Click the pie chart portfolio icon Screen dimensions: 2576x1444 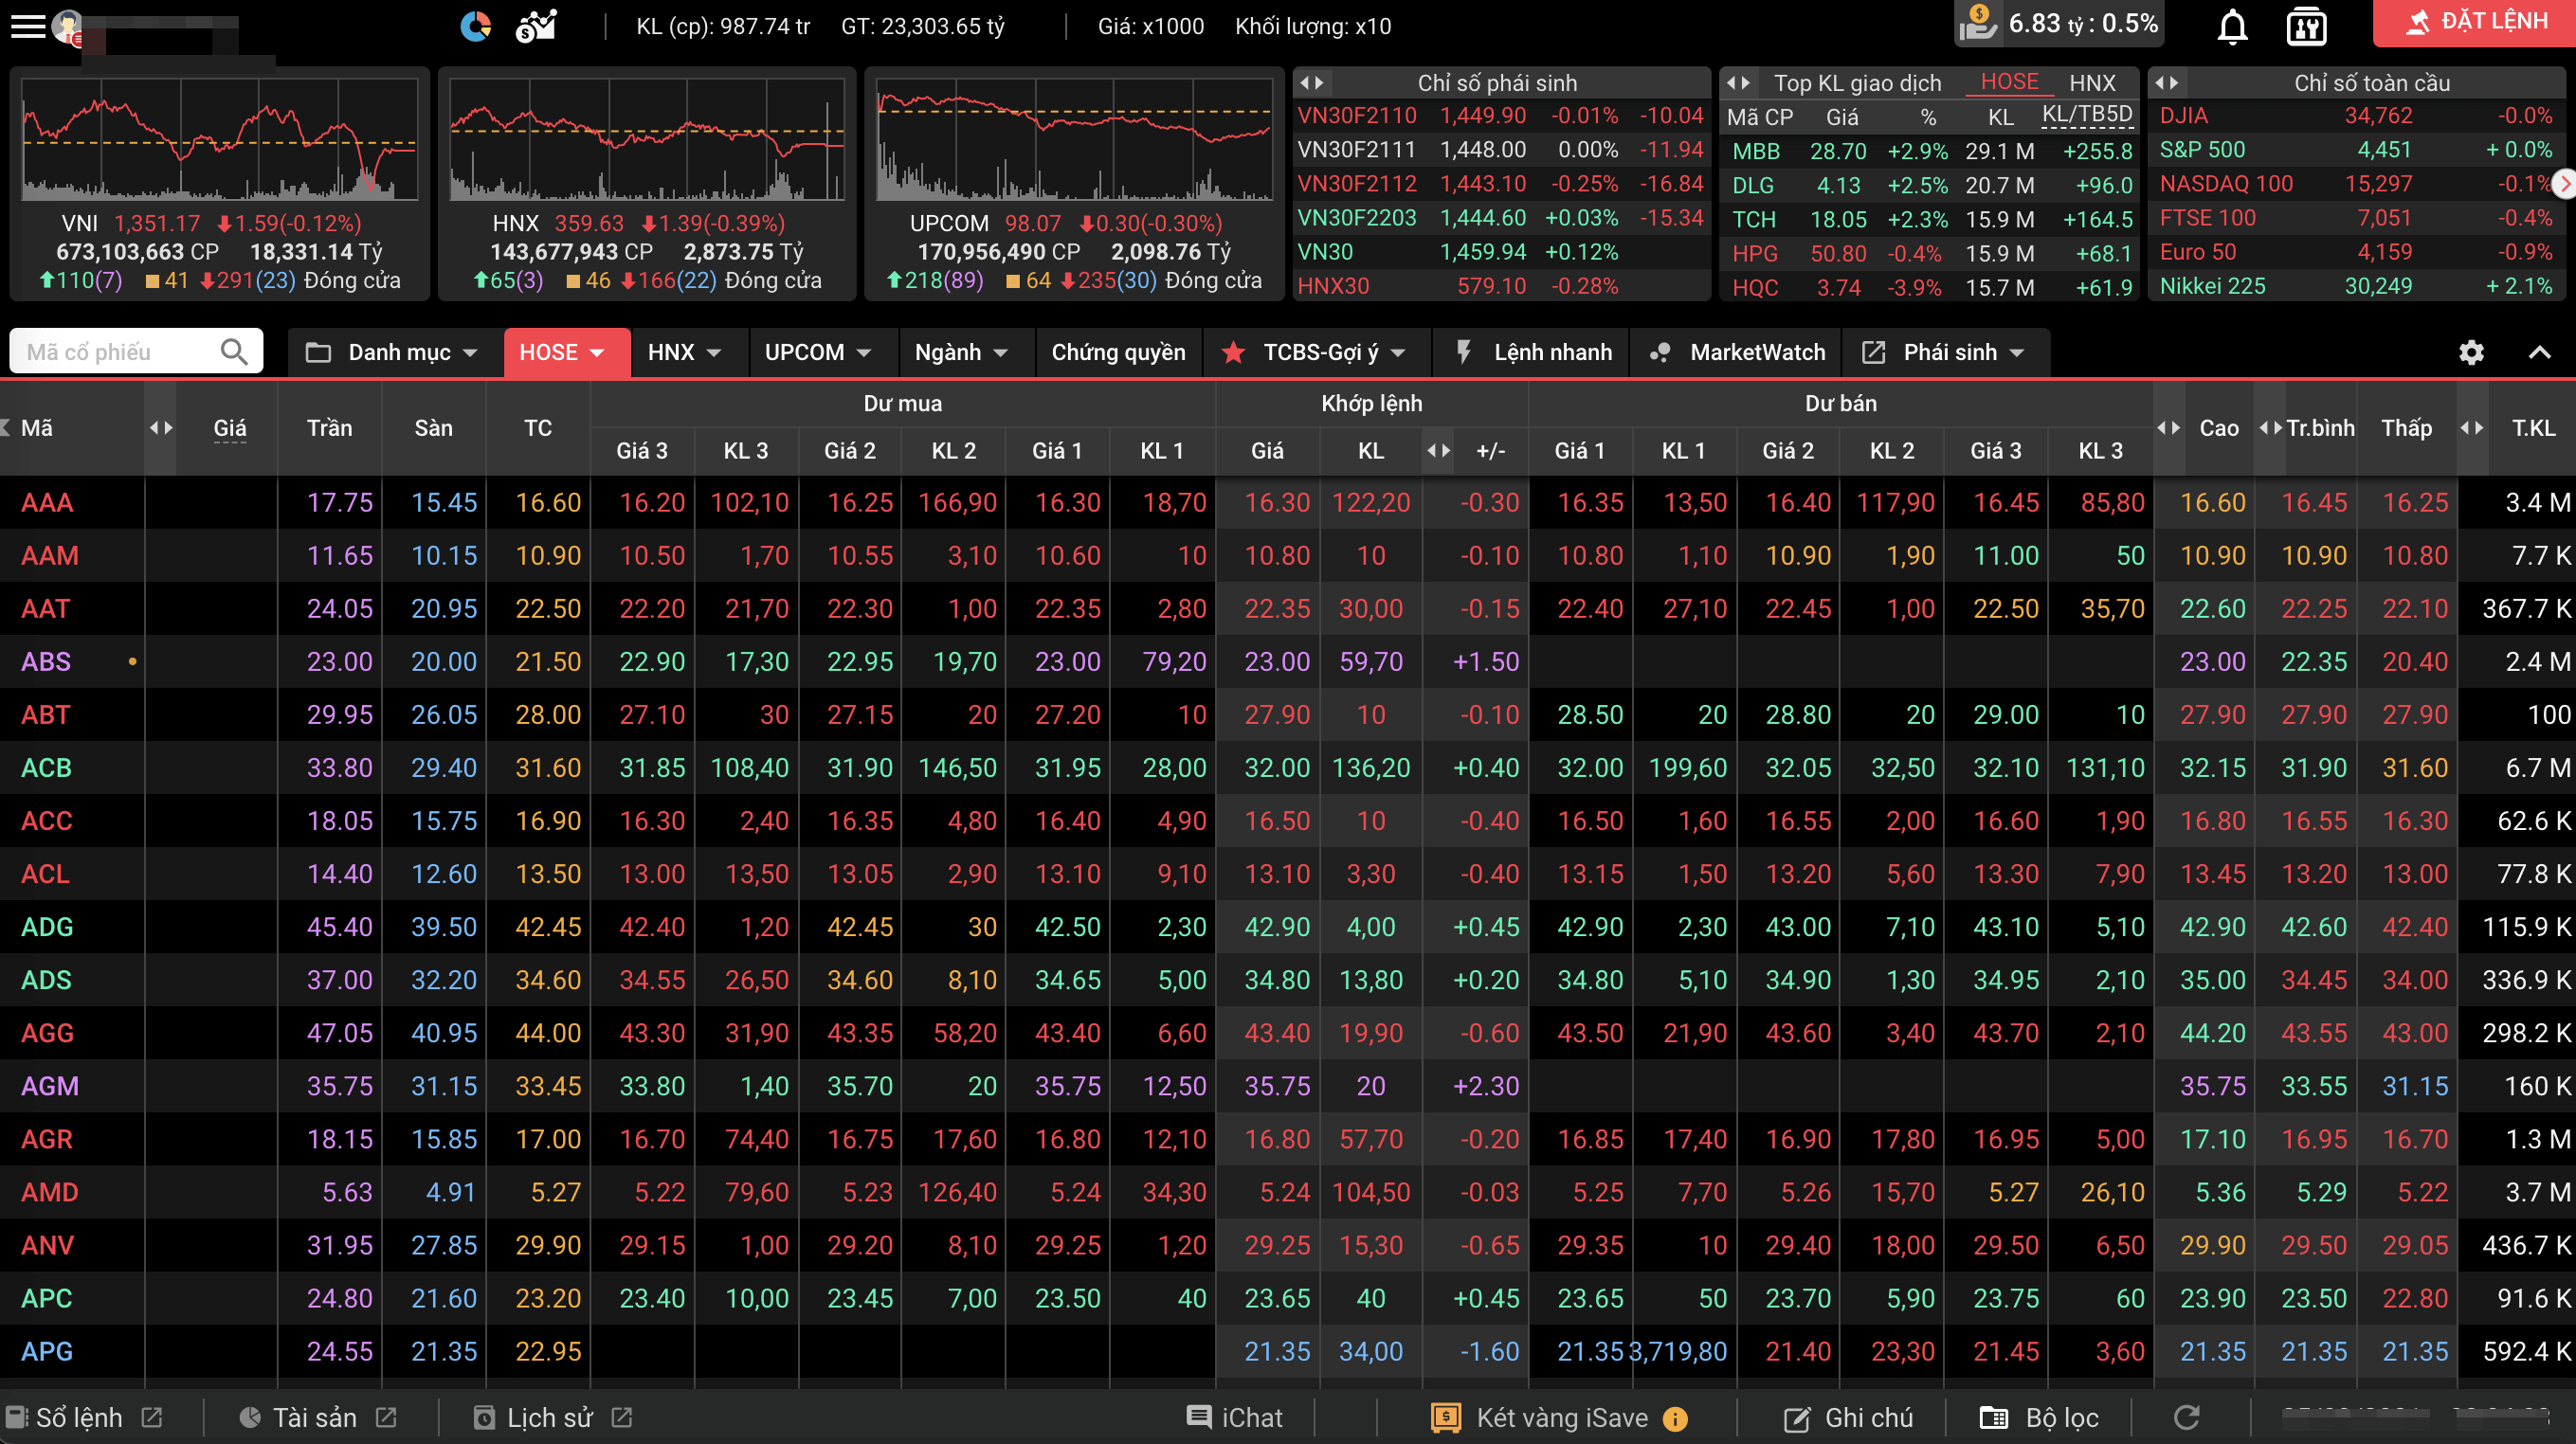476,26
